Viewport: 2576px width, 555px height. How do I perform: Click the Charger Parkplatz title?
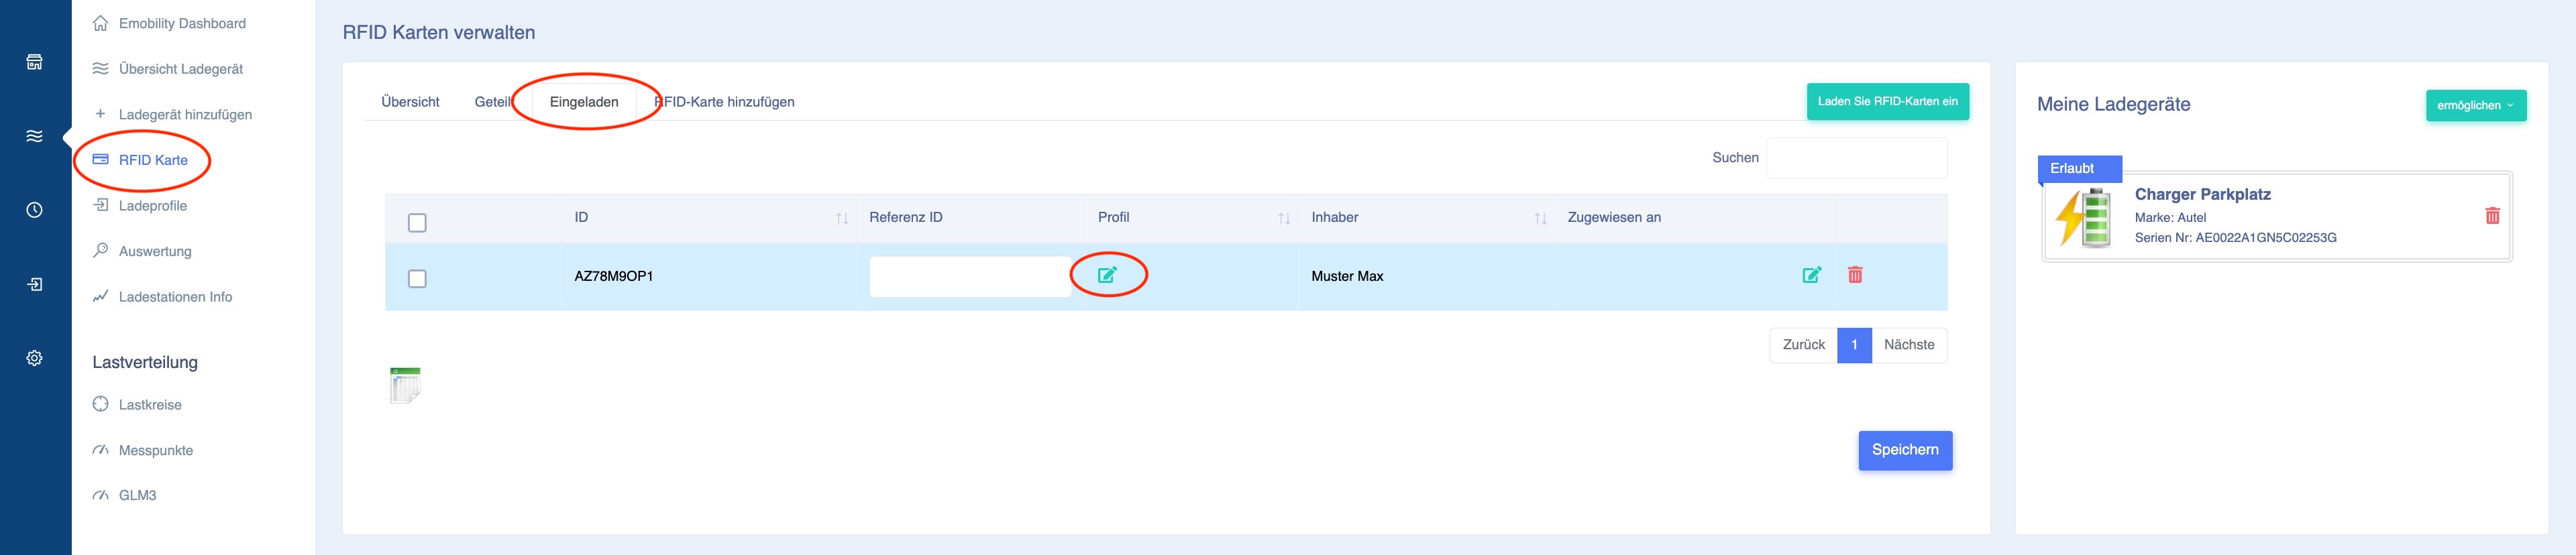click(x=2202, y=195)
